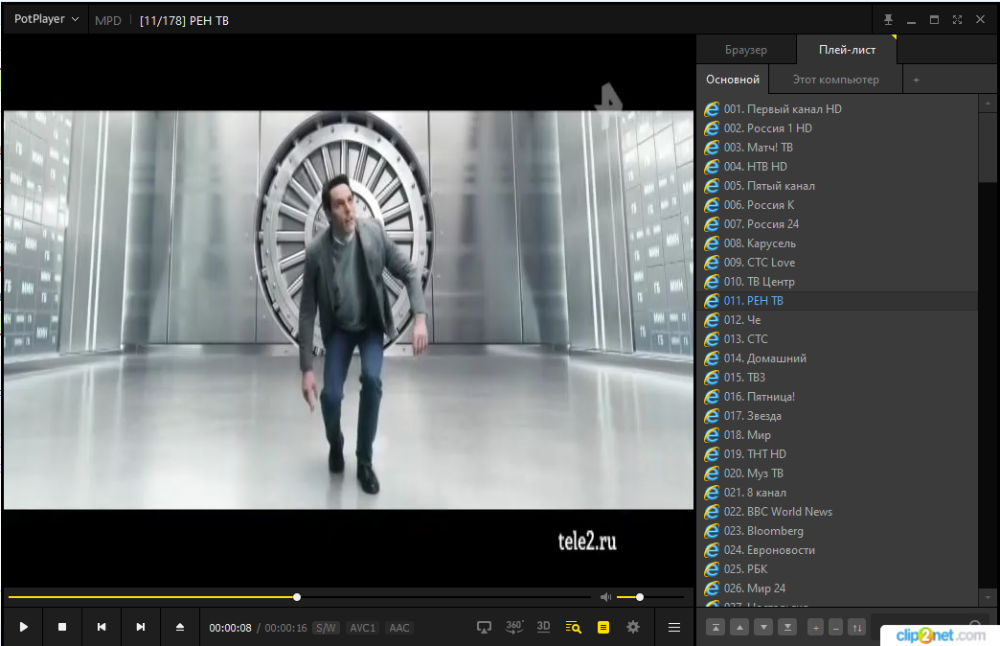Click the video seek bar
Screen dimensions: 1000x646
pyautogui.click(x=298, y=597)
